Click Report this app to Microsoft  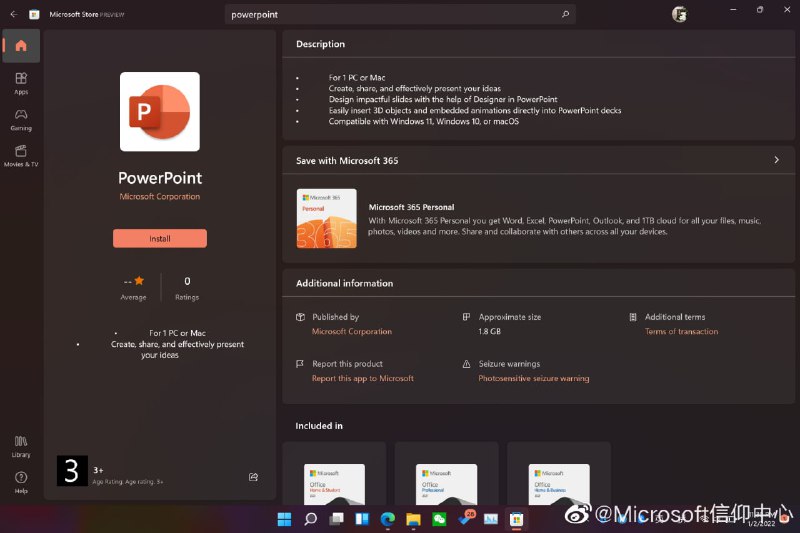363,378
